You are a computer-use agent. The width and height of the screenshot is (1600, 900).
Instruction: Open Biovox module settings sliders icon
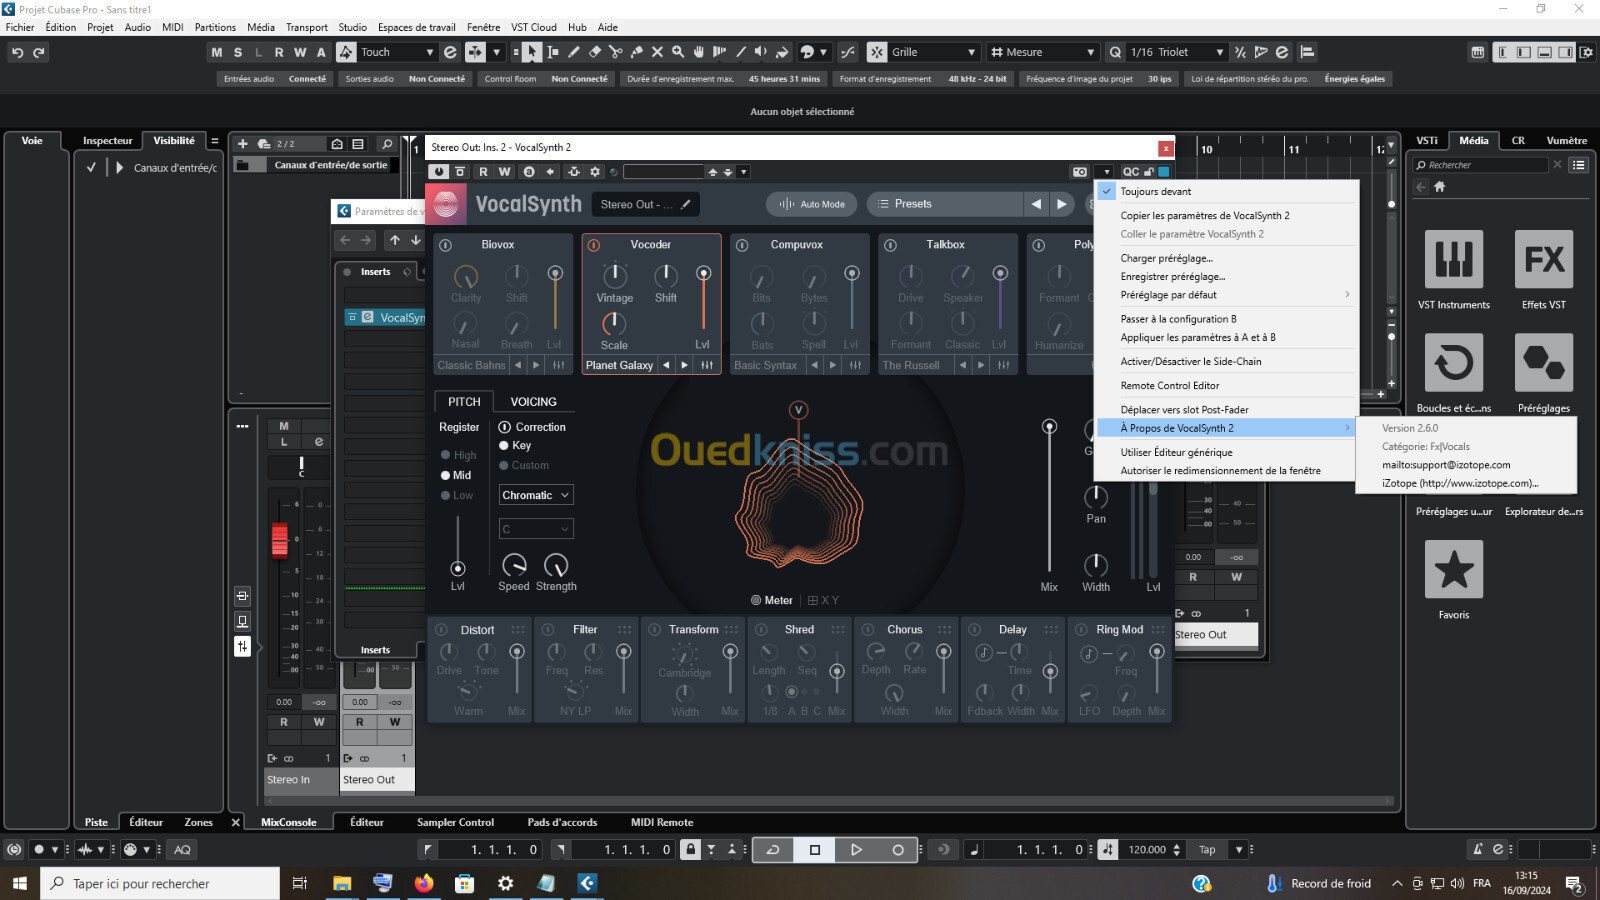[558, 365]
